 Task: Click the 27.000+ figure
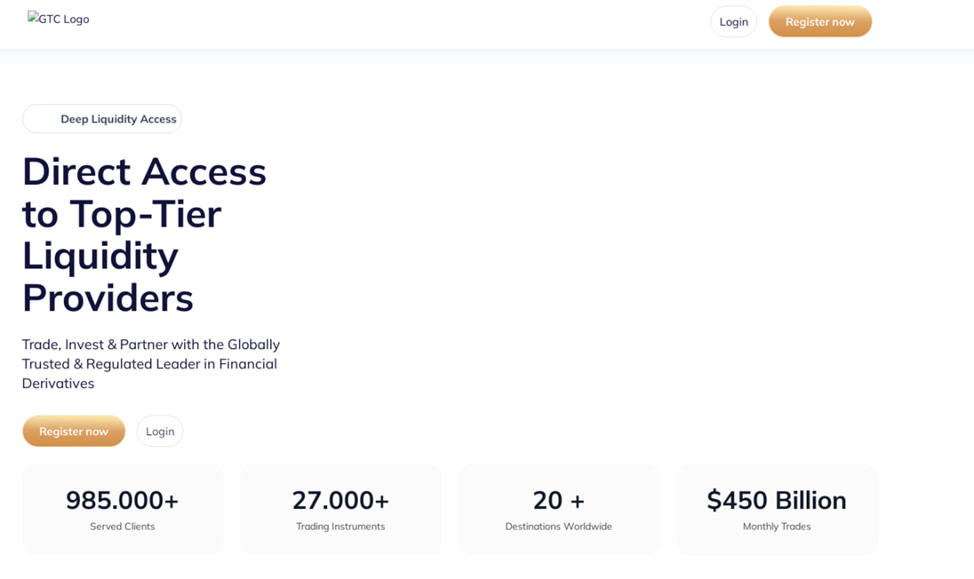pyautogui.click(x=340, y=500)
